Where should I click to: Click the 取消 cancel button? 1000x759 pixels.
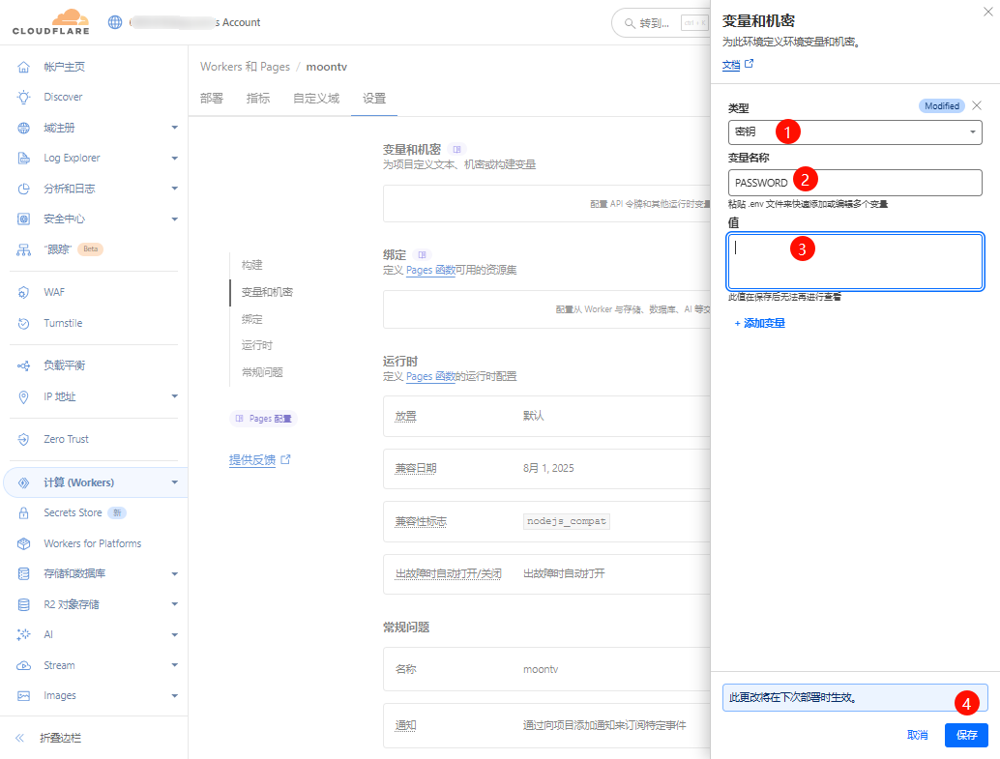(x=917, y=735)
